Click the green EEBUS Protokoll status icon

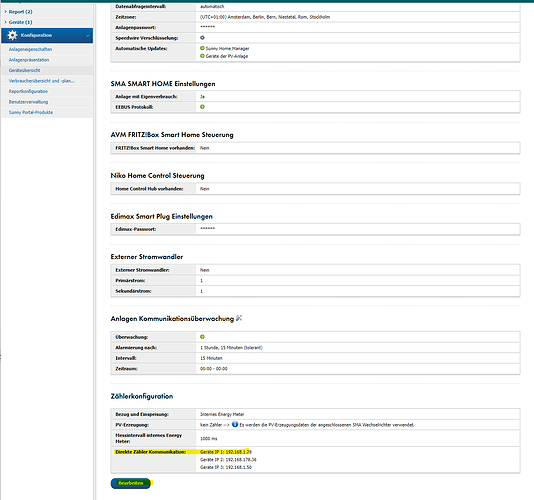202,107
